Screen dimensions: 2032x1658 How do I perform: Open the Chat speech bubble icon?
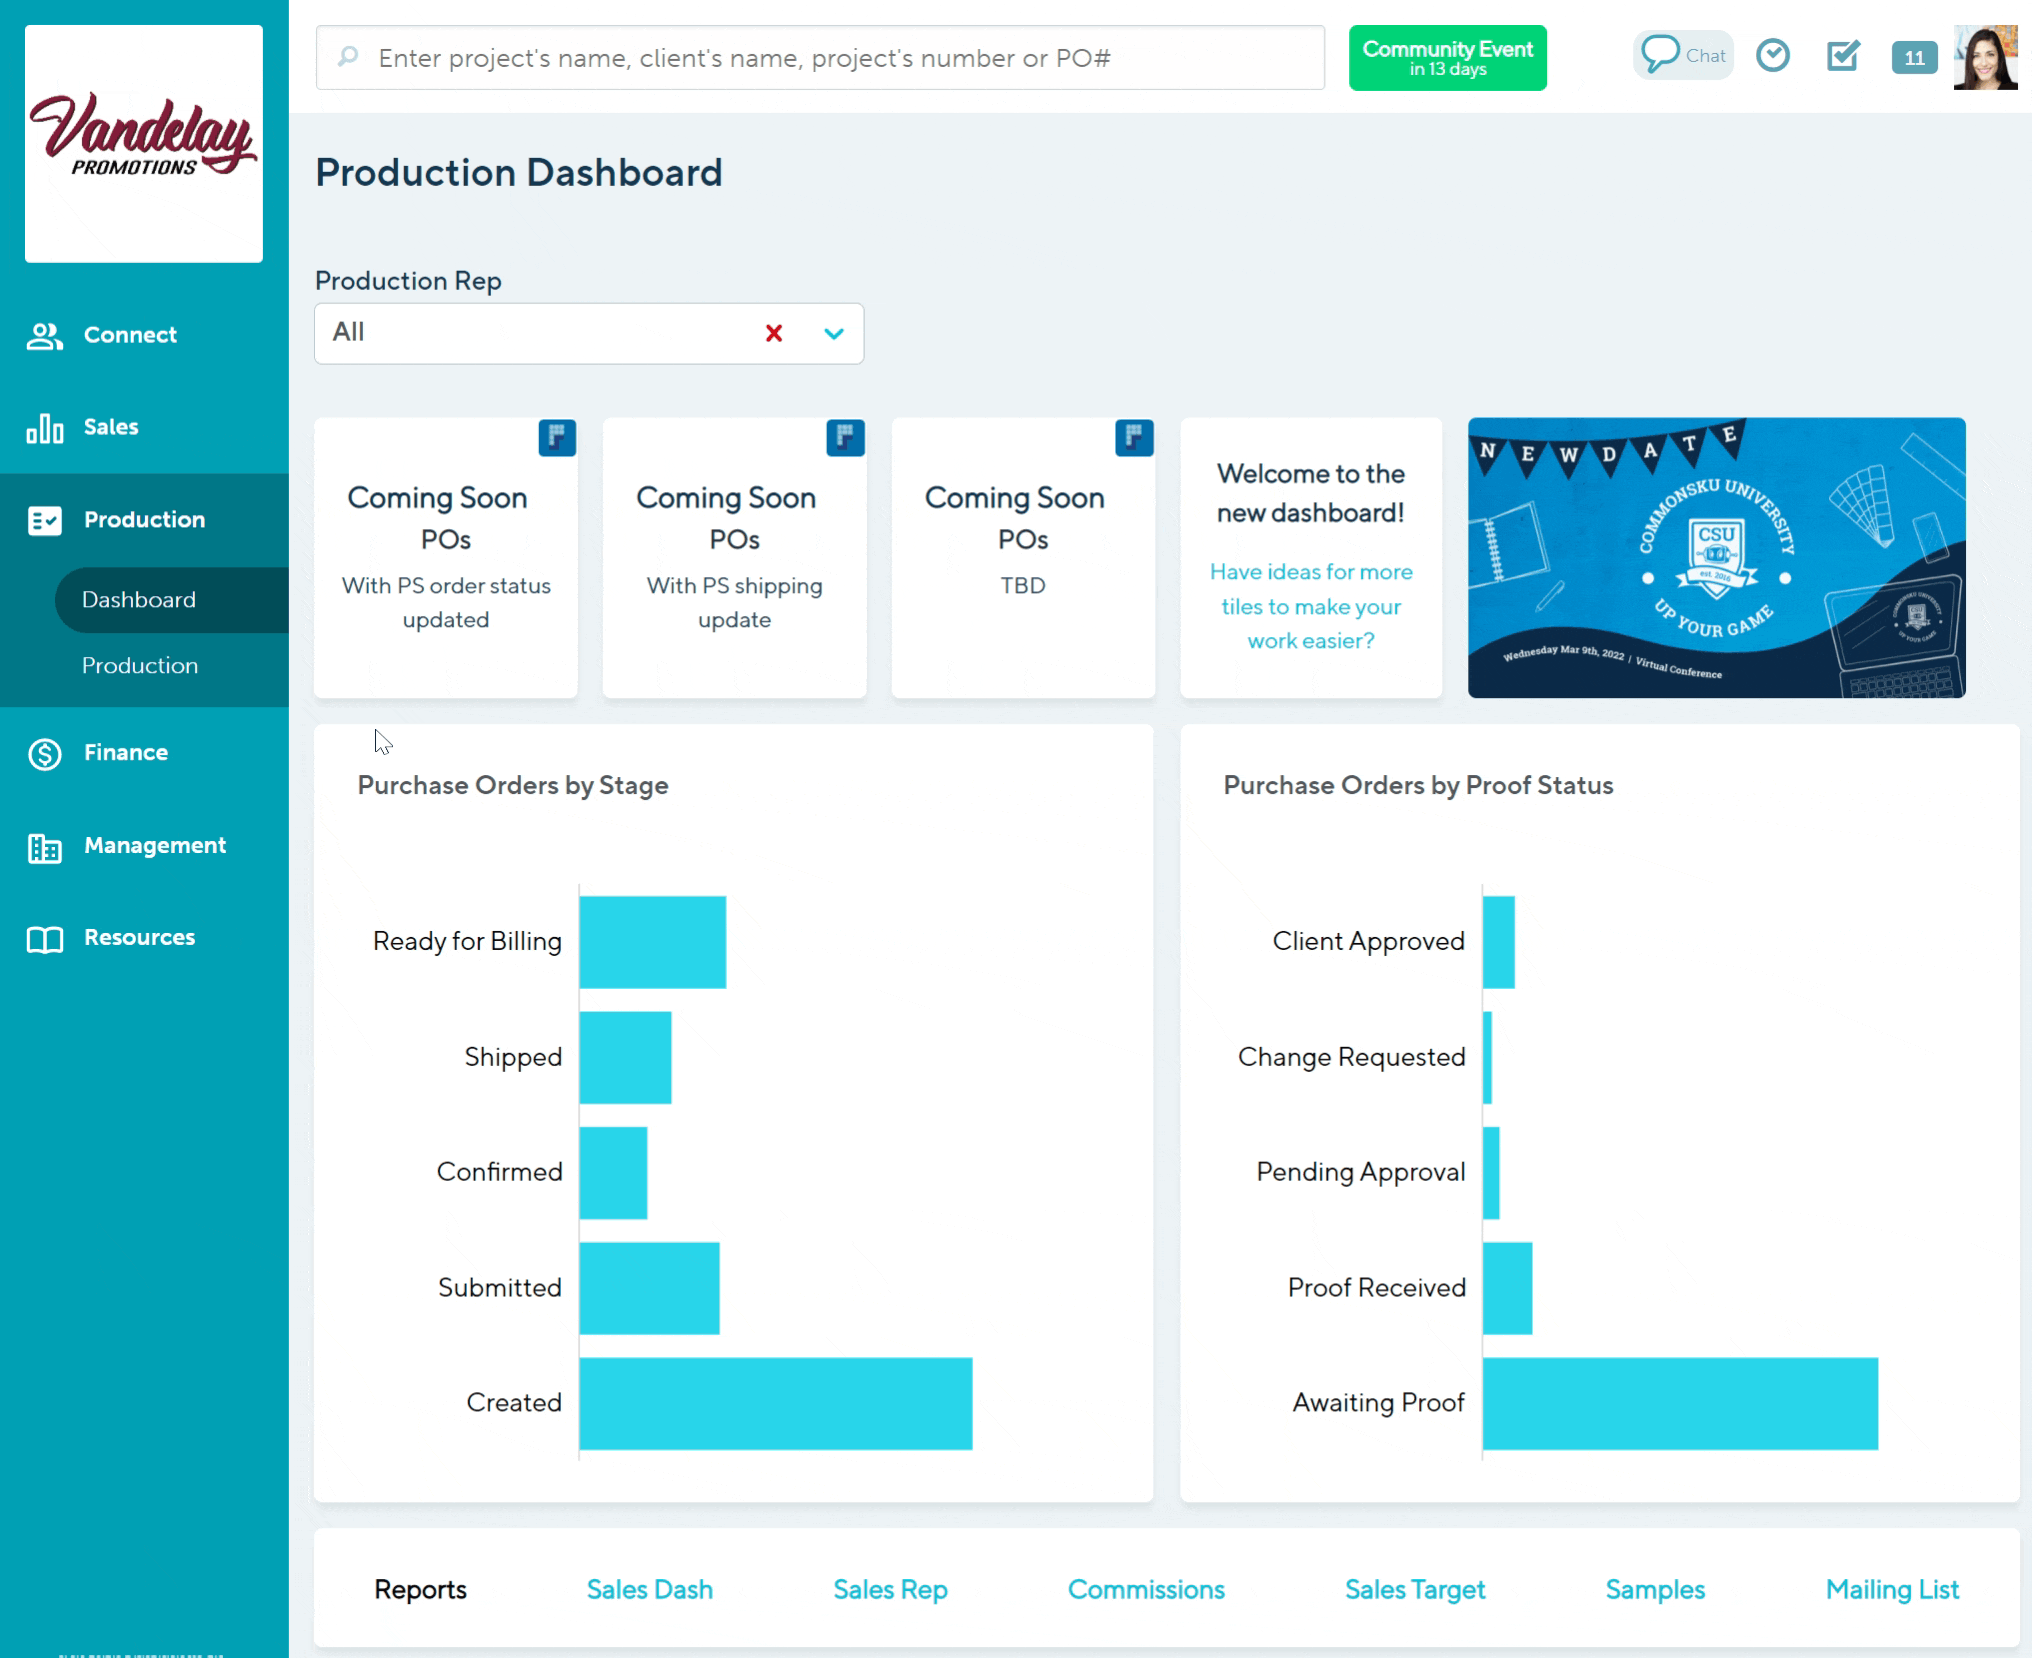coord(1661,54)
